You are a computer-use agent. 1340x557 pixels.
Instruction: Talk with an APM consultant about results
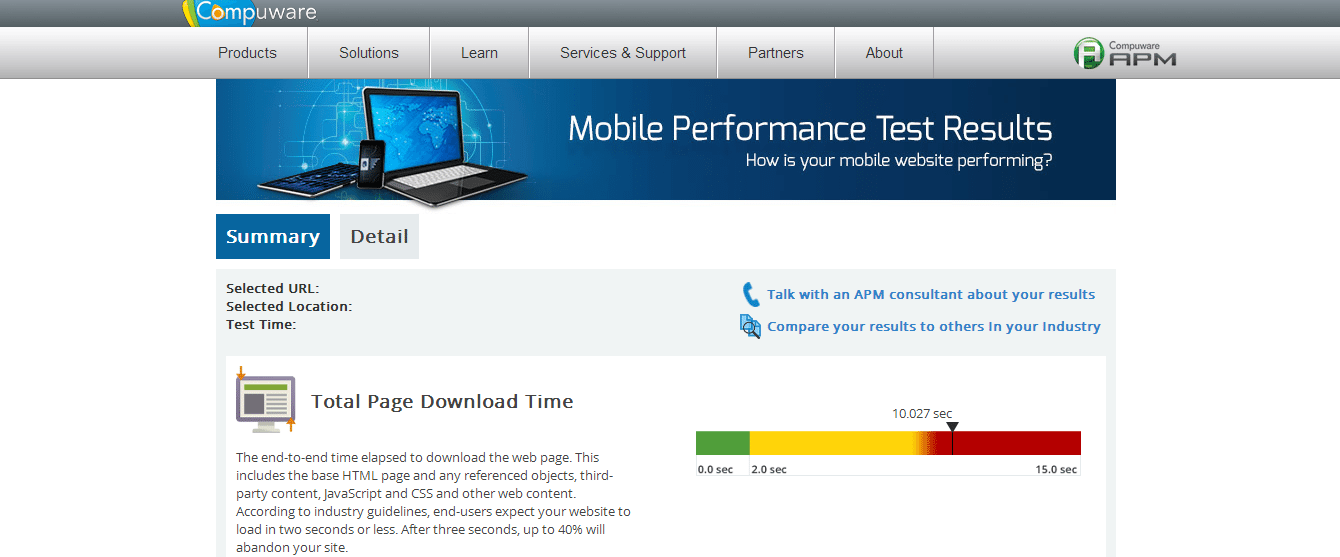931,295
